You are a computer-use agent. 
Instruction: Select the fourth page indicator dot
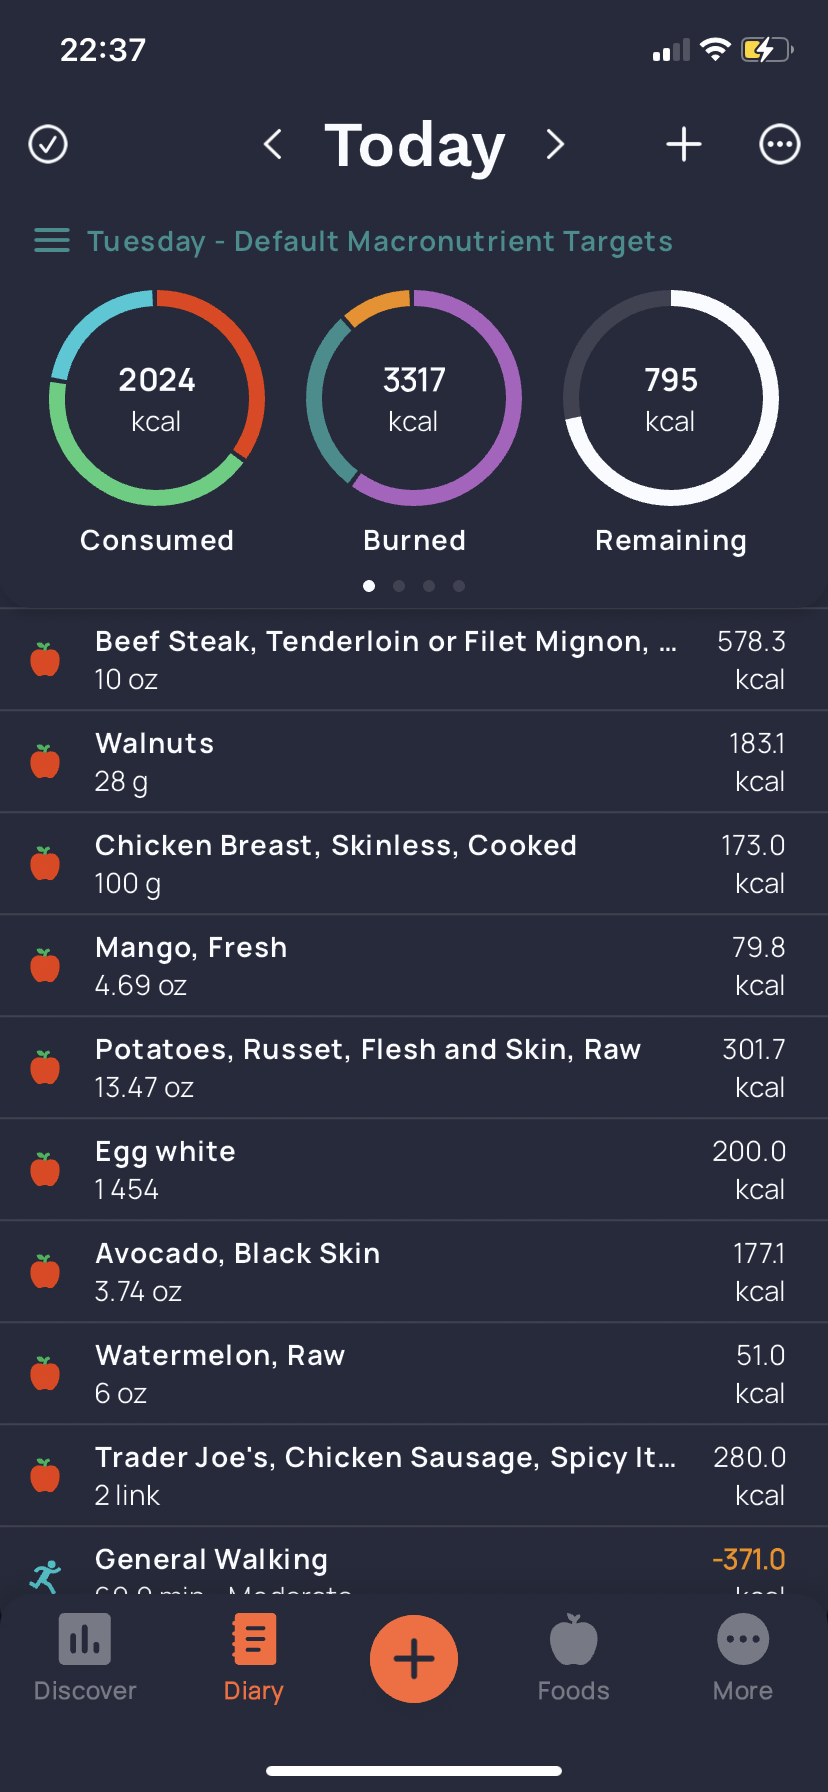click(x=459, y=586)
